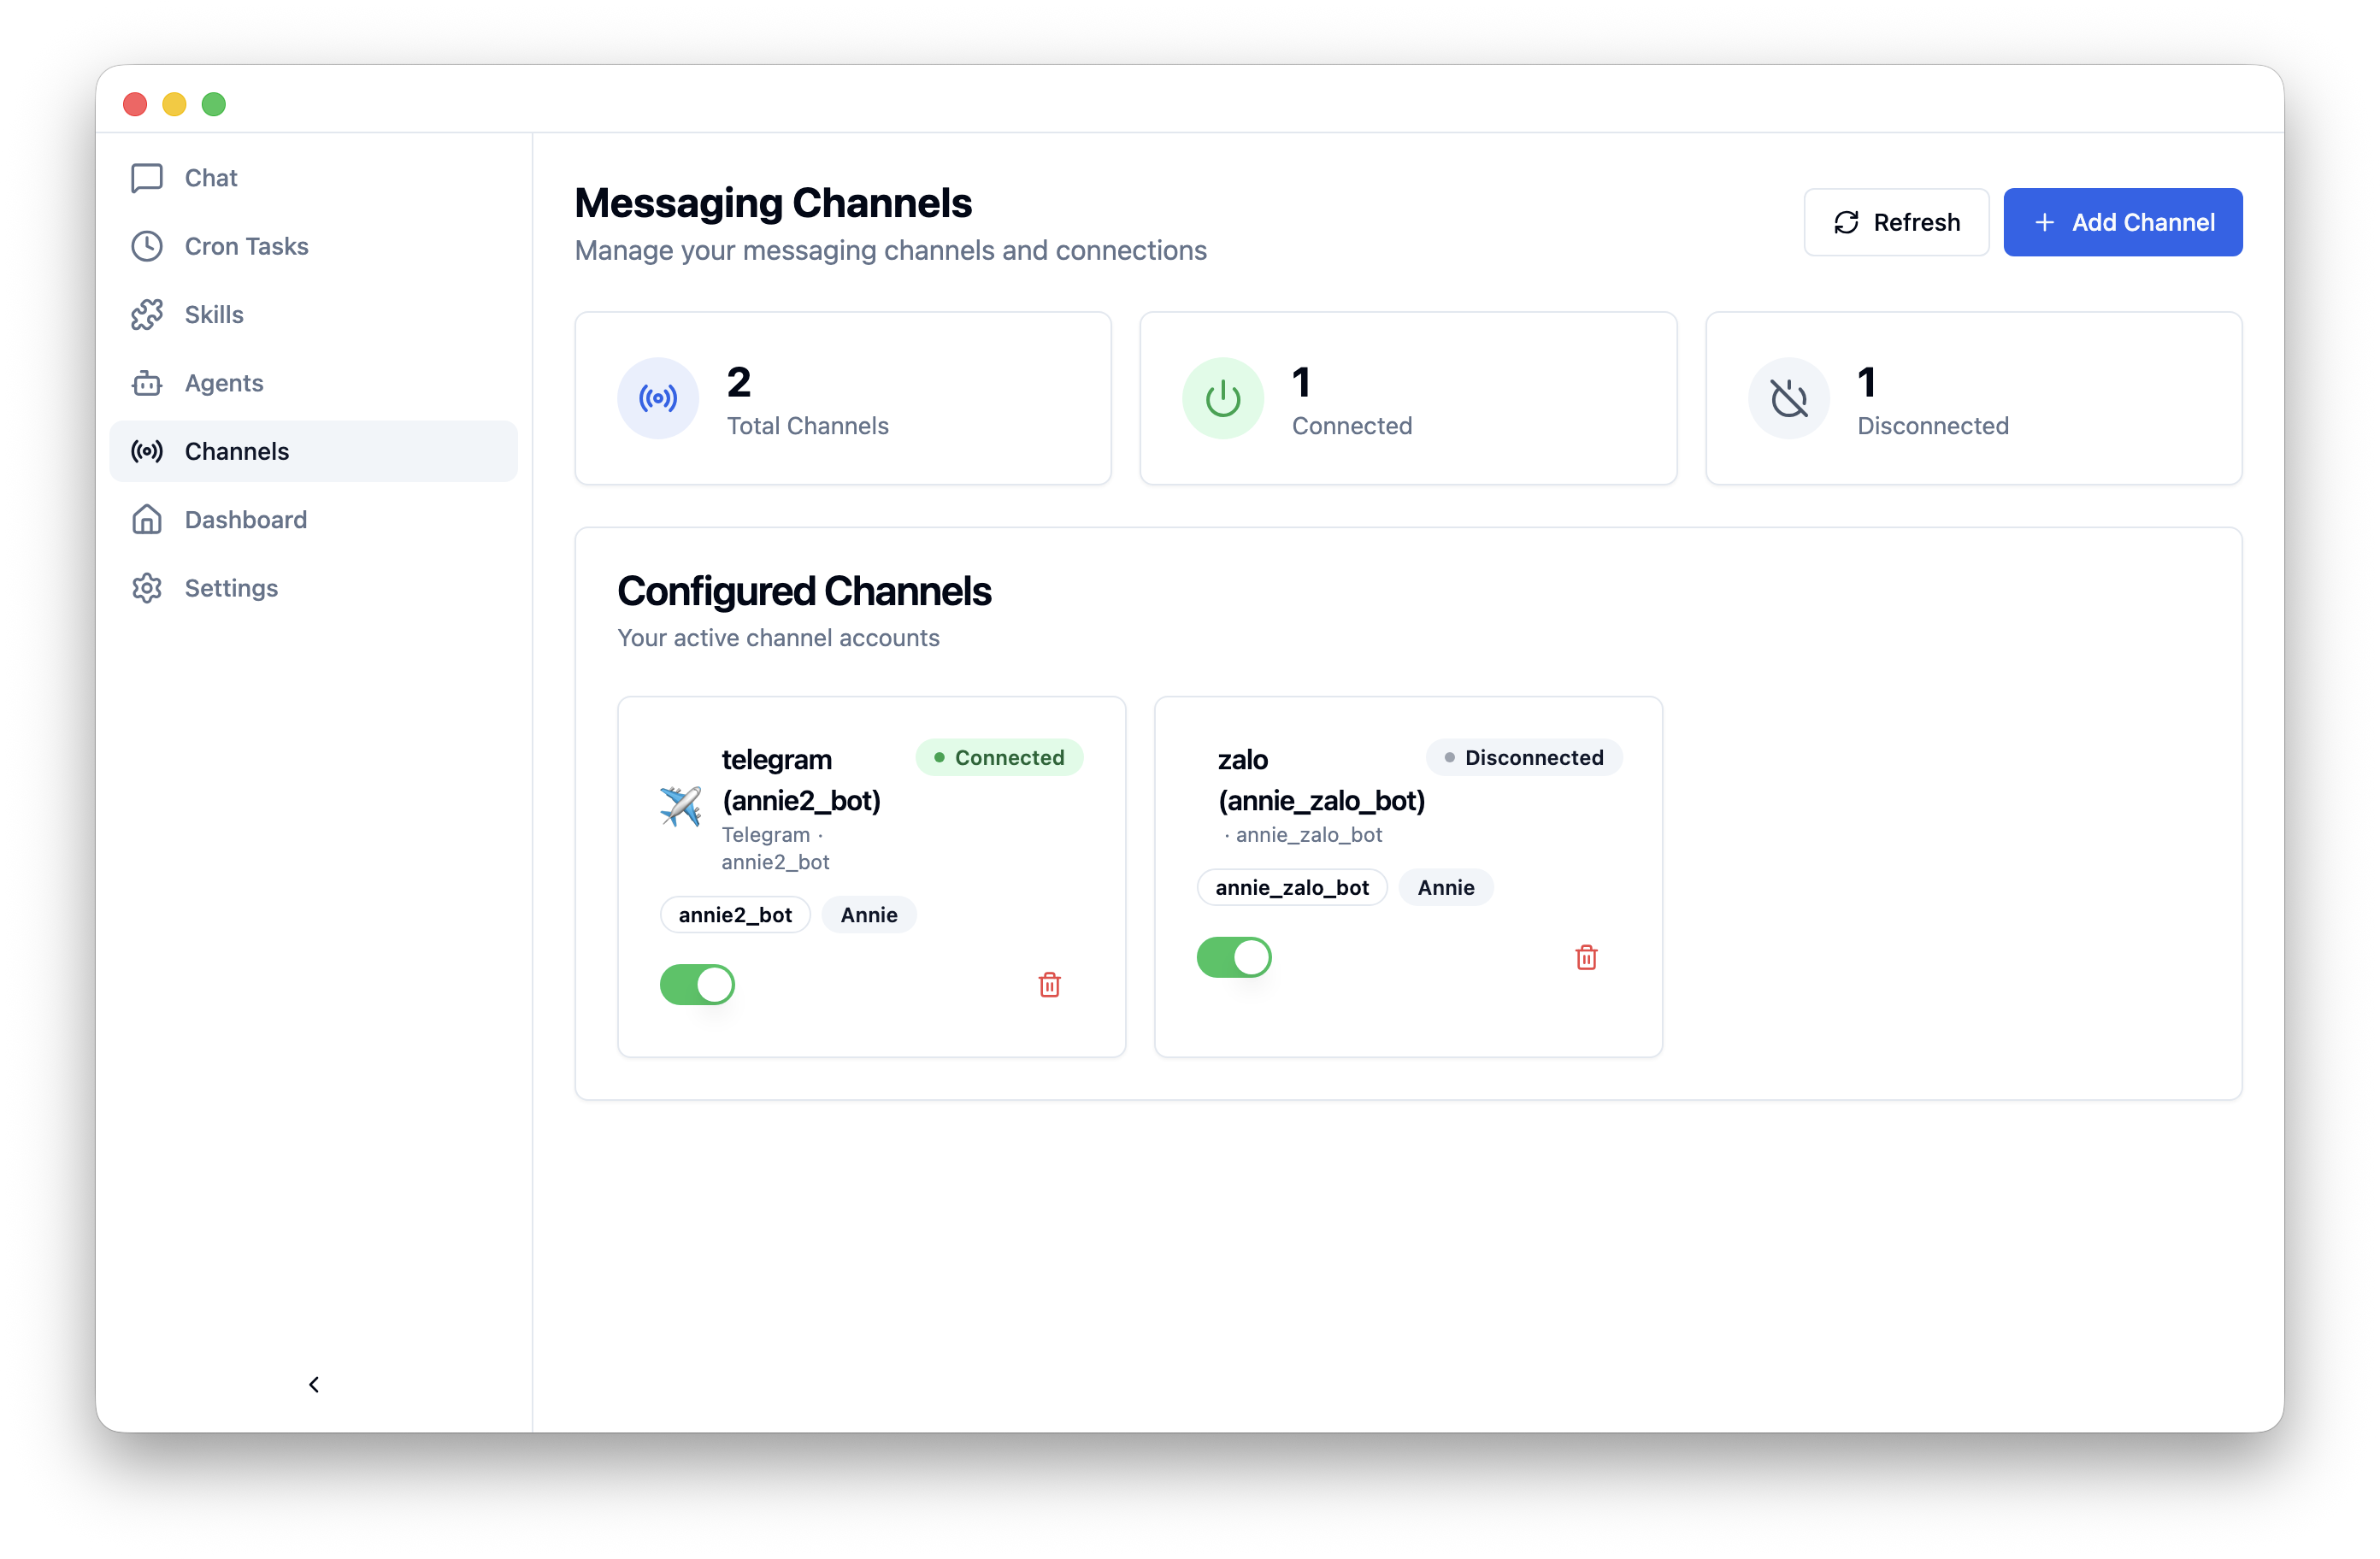Click the Disconnected power-off icon
The width and height of the screenshot is (2380, 1559).
[x=1788, y=399]
